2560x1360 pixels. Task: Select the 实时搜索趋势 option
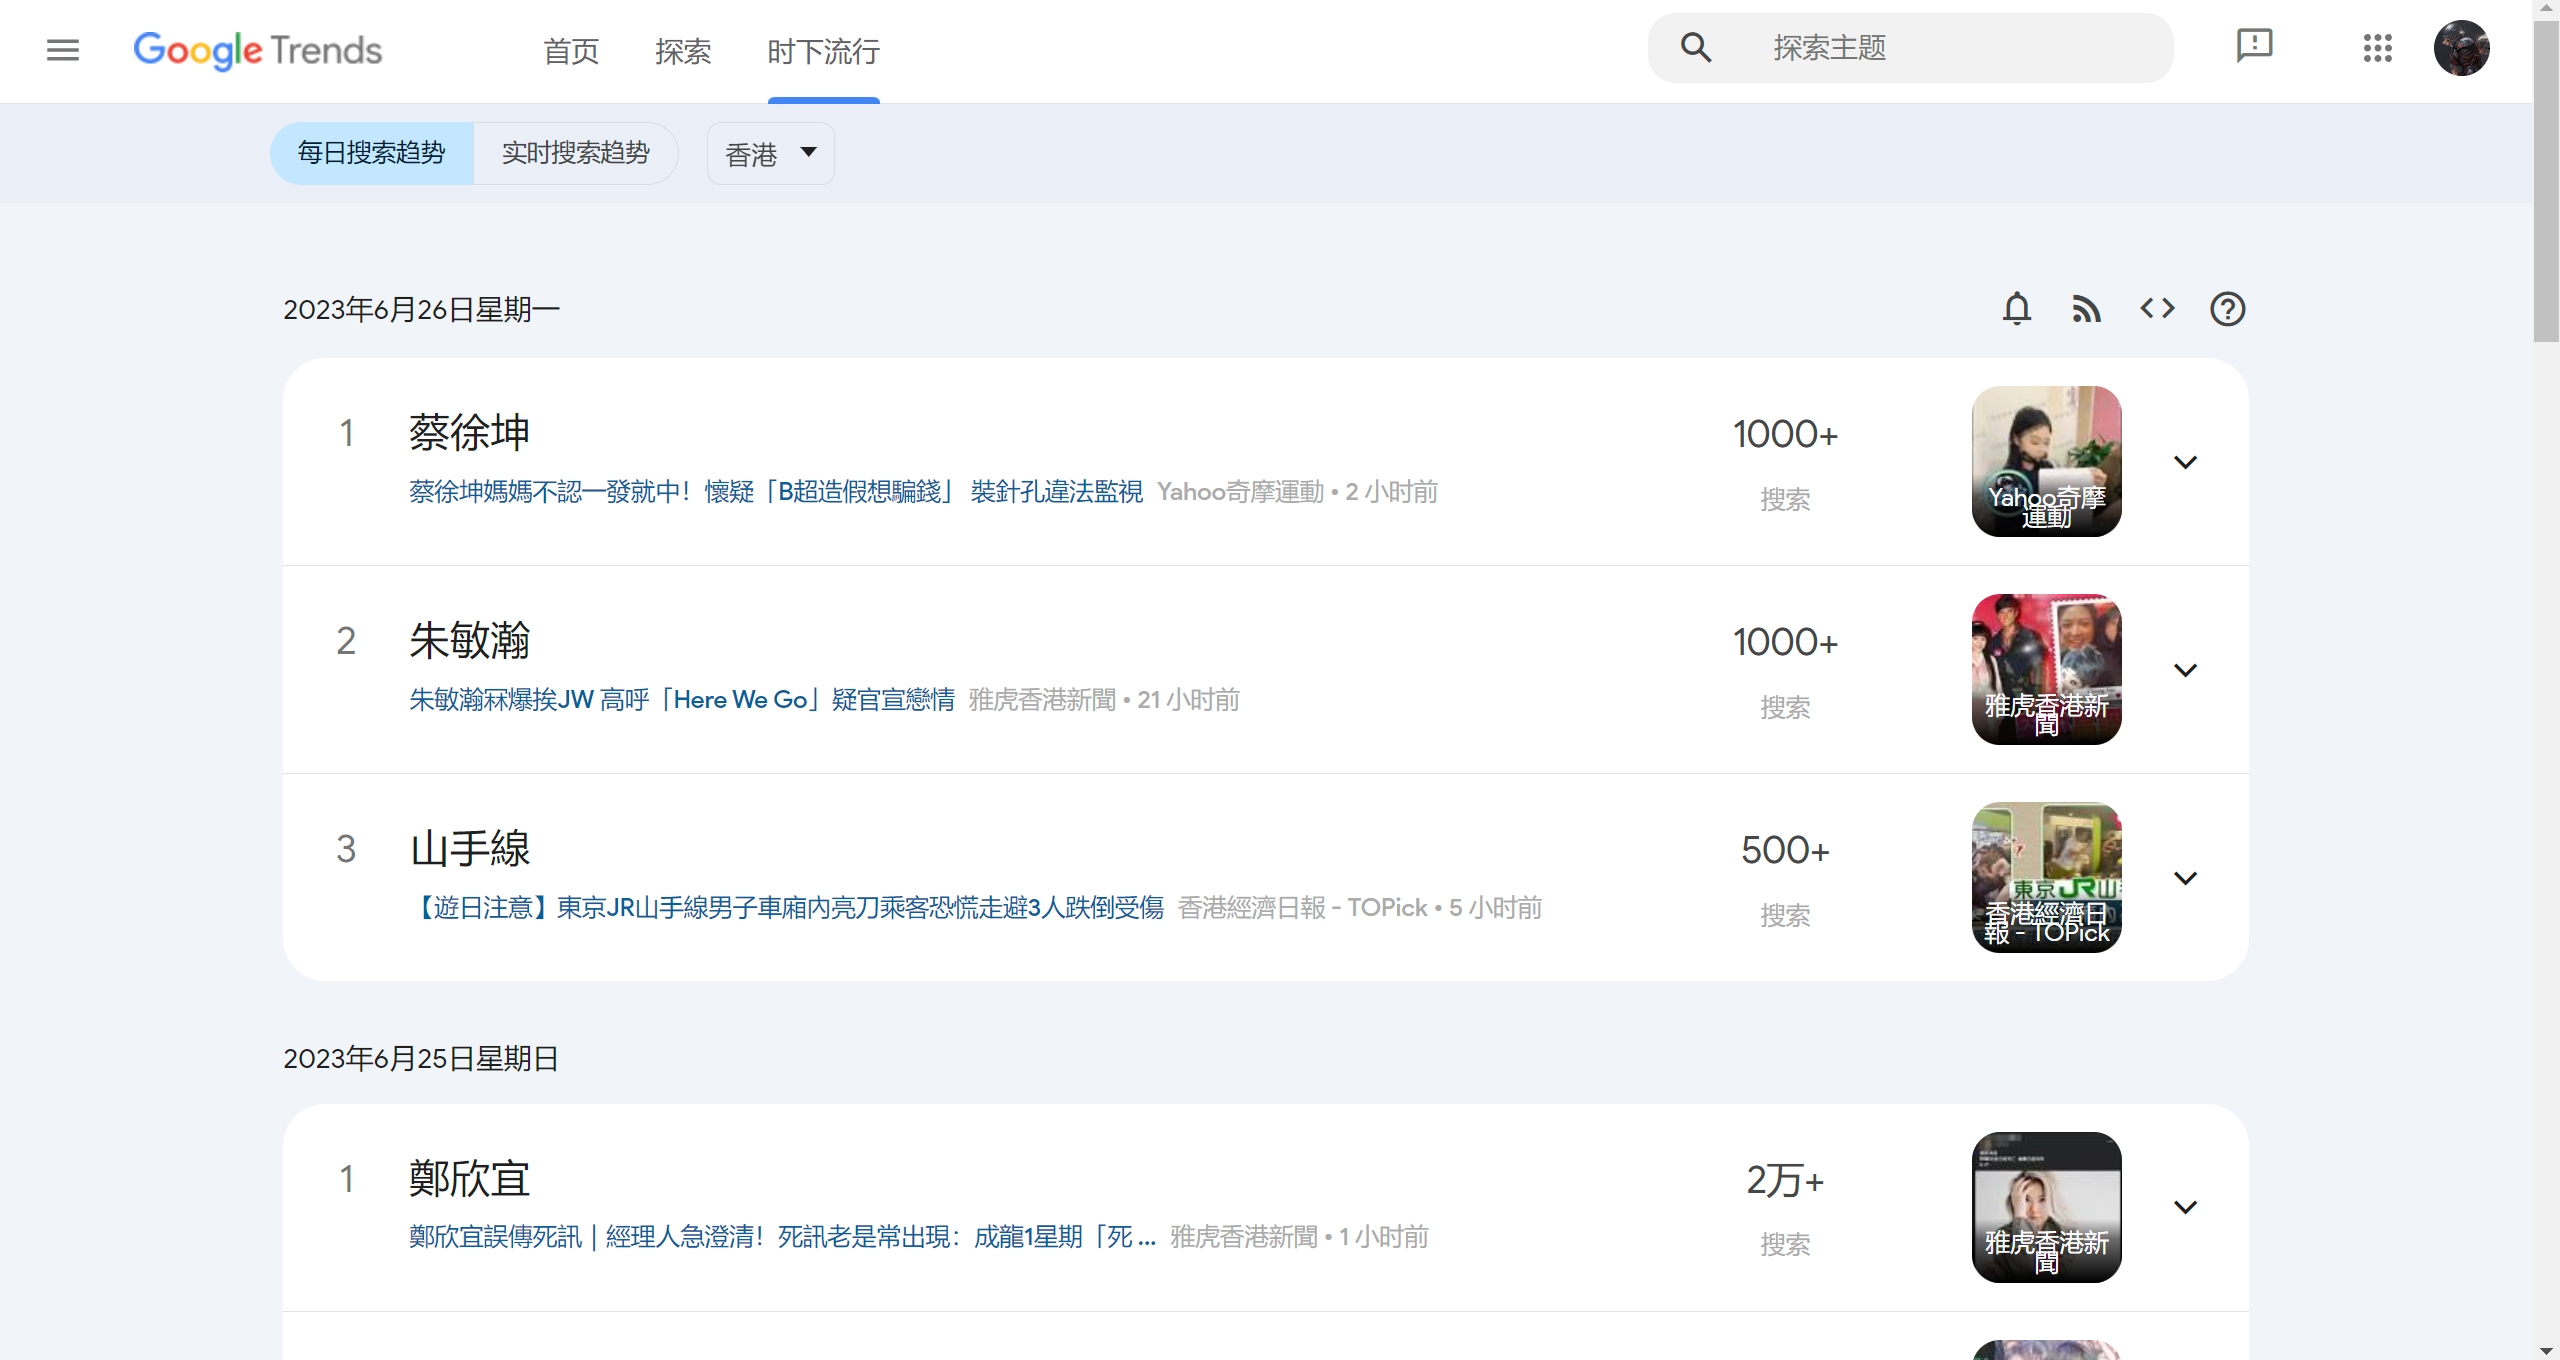tap(575, 153)
